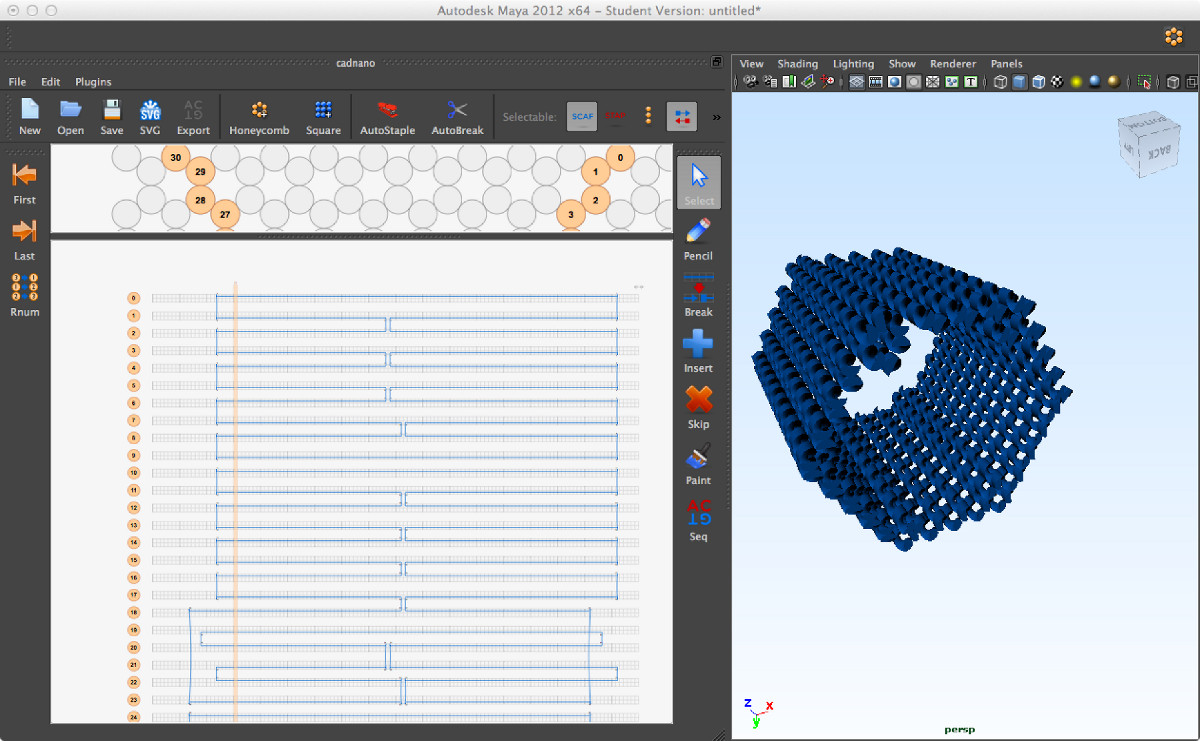Open the Shading dropdown menu
The width and height of the screenshot is (1200, 741).
pos(797,64)
